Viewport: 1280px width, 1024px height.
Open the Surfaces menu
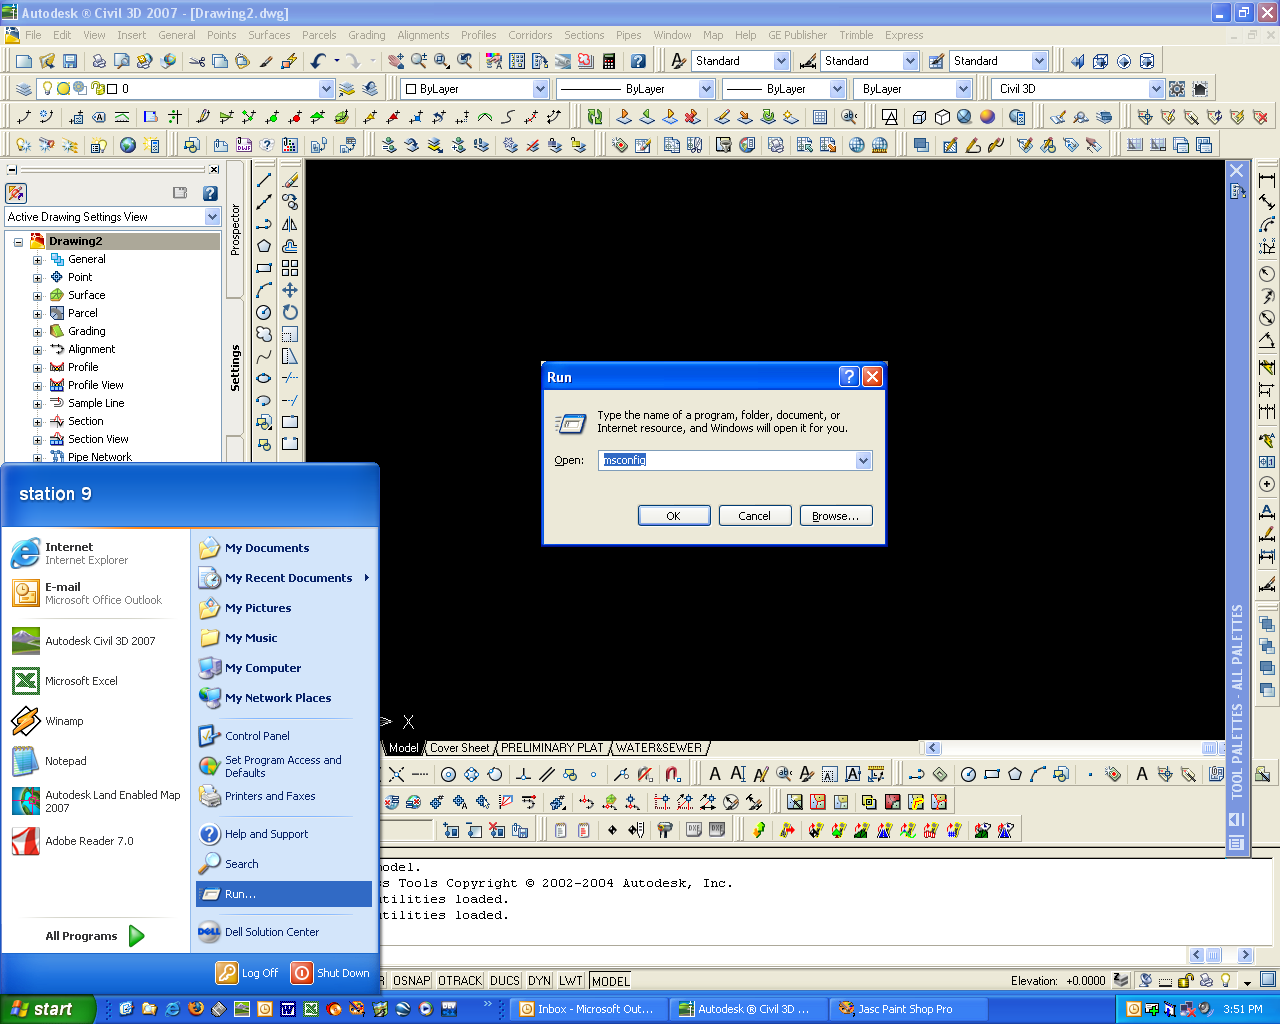(x=269, y=35)
